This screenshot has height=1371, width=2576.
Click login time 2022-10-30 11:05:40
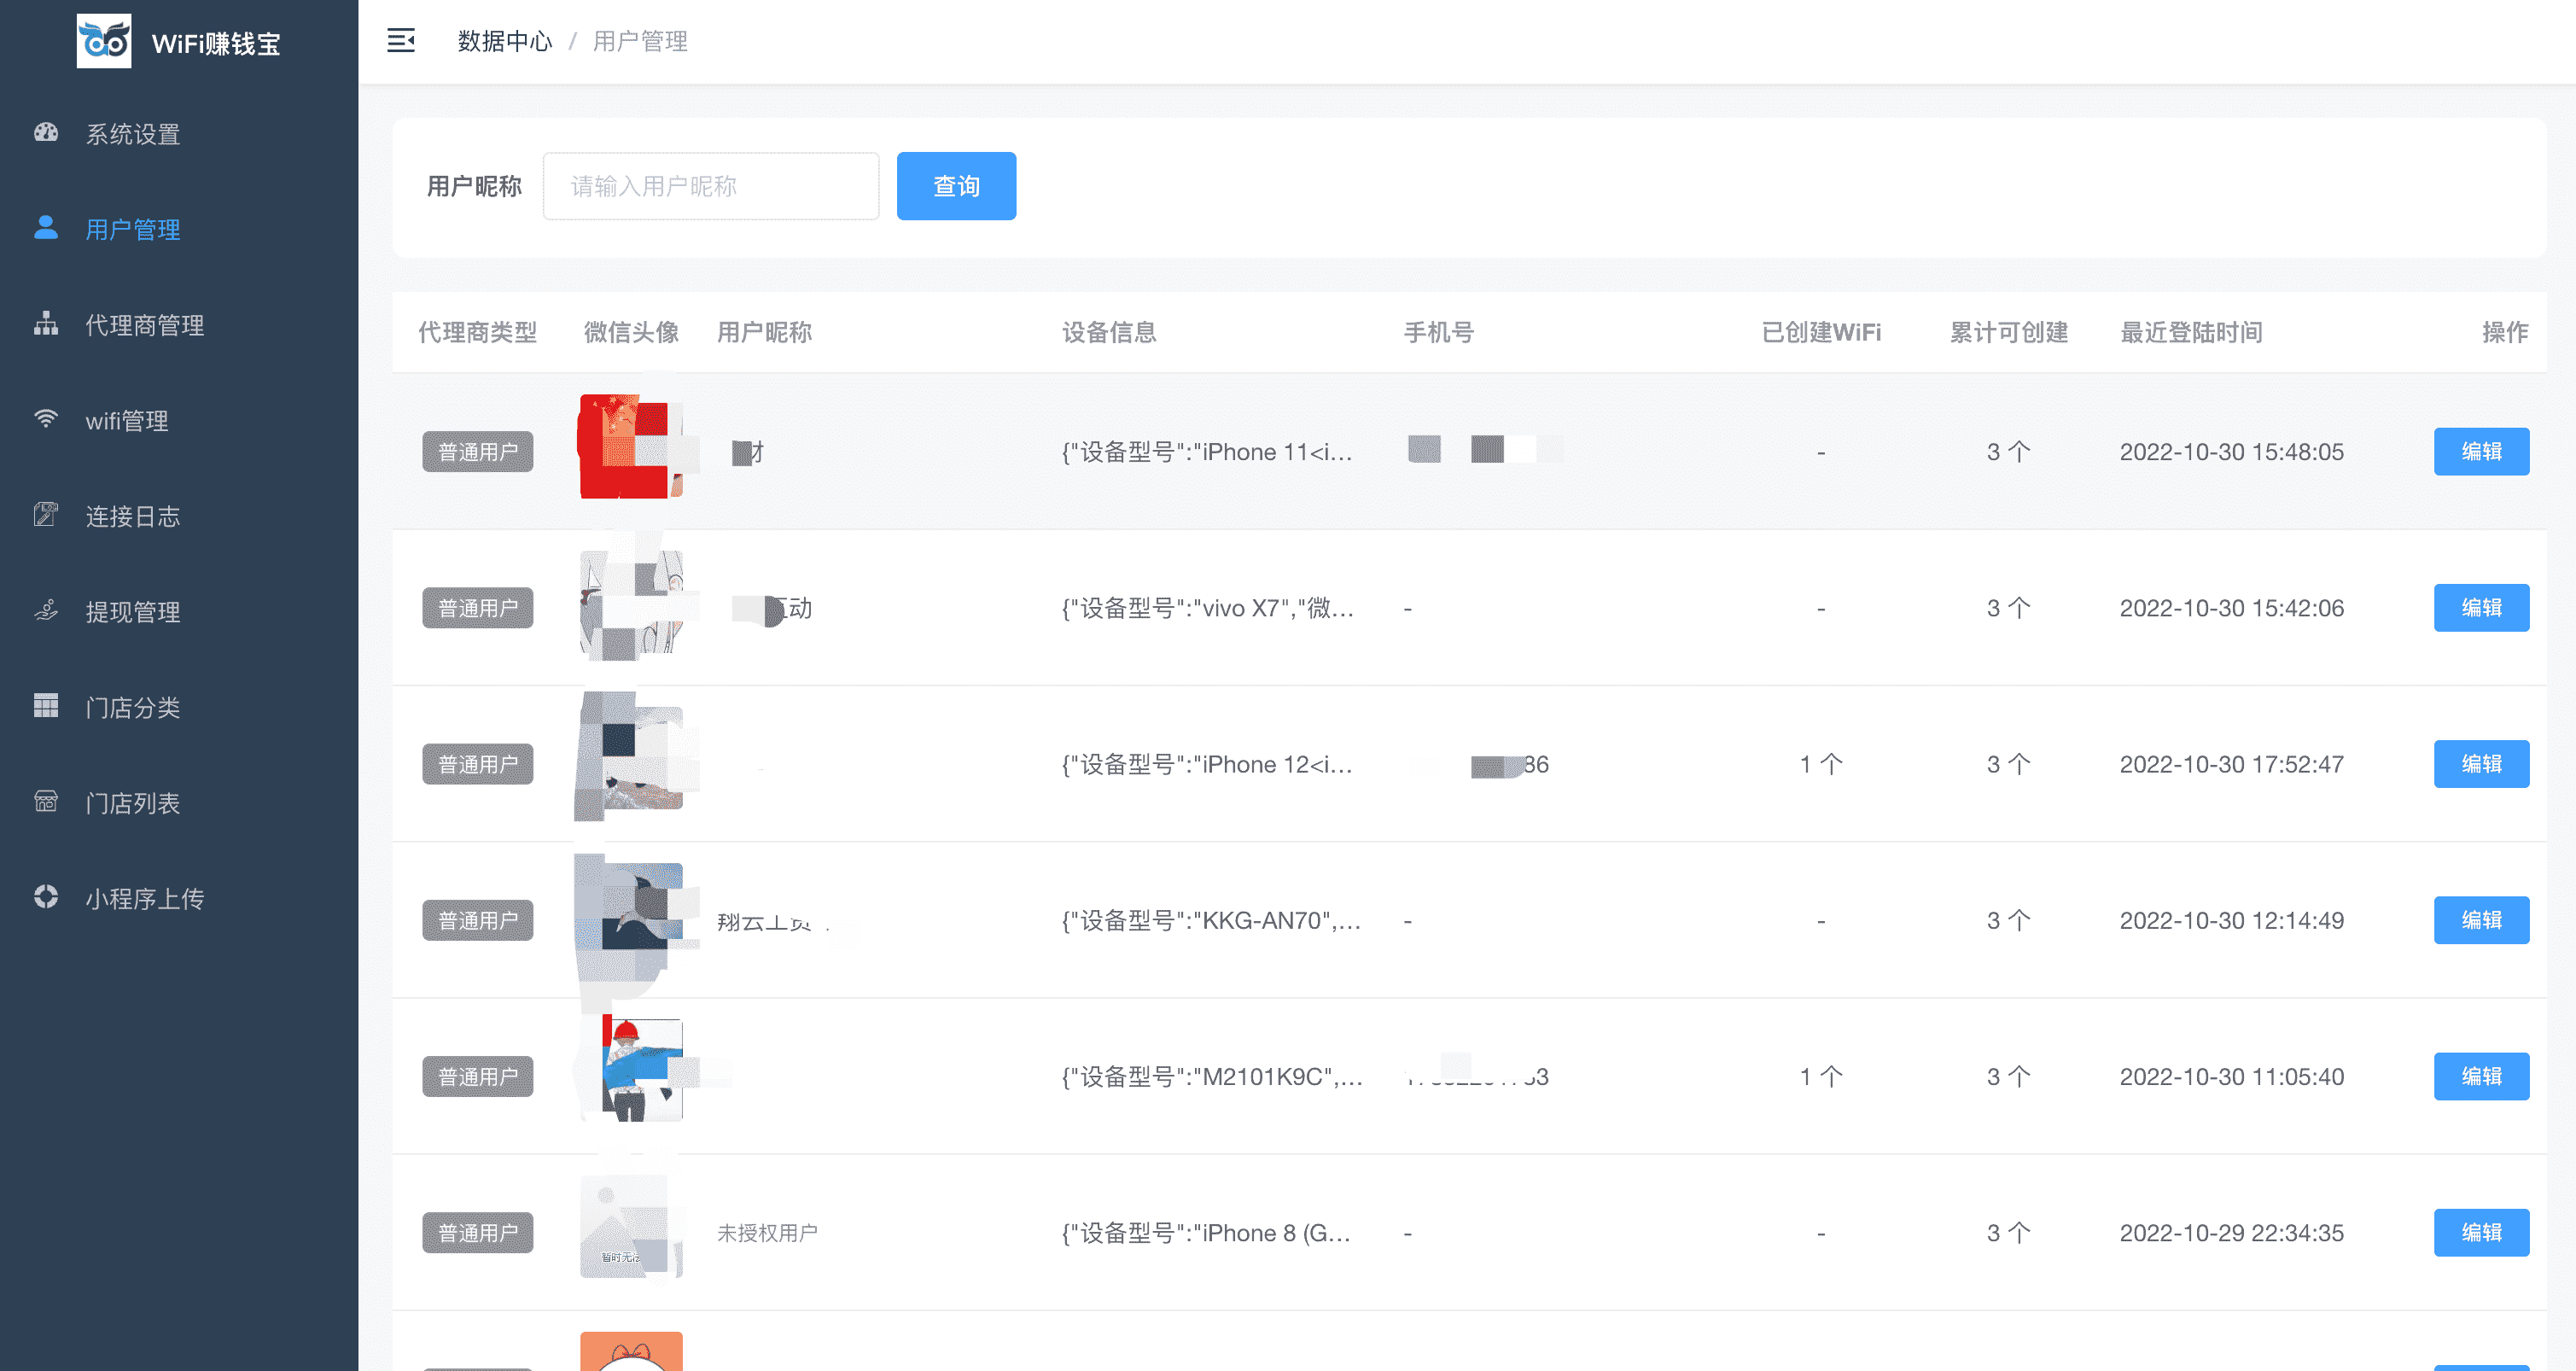click(x=2232, y=1076)
